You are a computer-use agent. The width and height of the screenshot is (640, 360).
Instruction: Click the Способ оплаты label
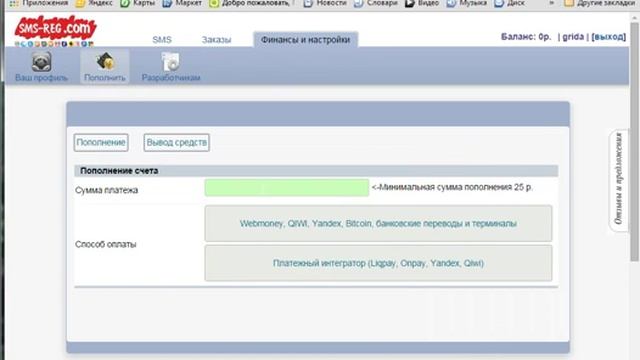pyautogui.click(x=106, y=244)
